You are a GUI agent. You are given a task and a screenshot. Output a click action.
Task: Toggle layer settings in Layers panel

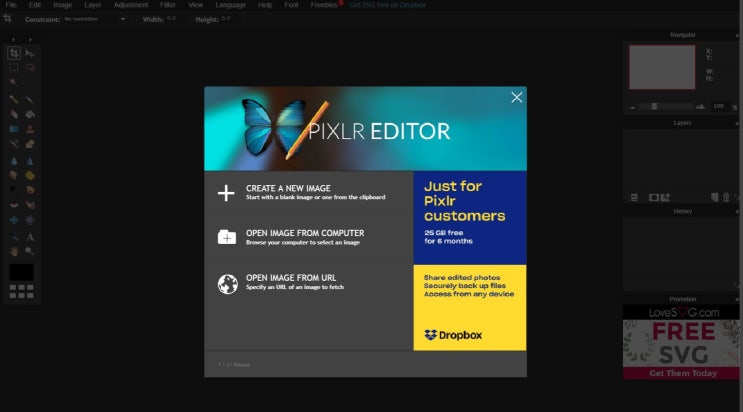tap(634, 197)
